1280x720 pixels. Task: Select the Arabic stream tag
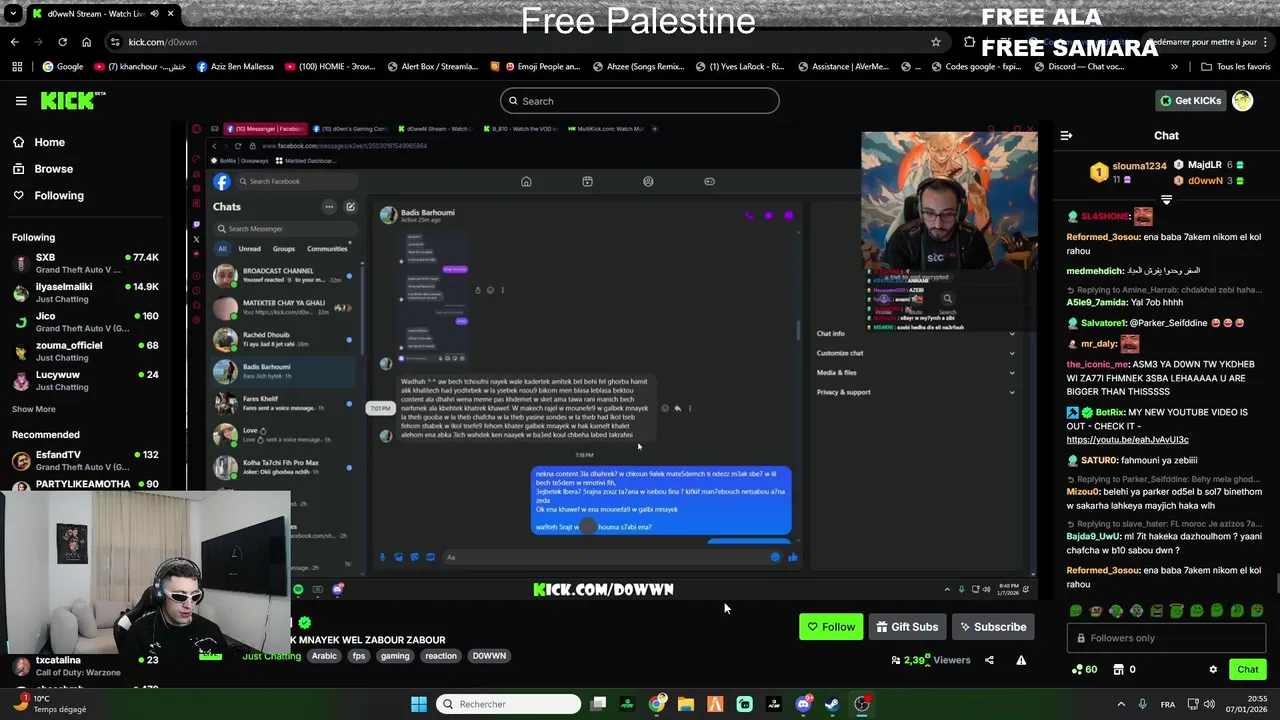click(324, 656)
